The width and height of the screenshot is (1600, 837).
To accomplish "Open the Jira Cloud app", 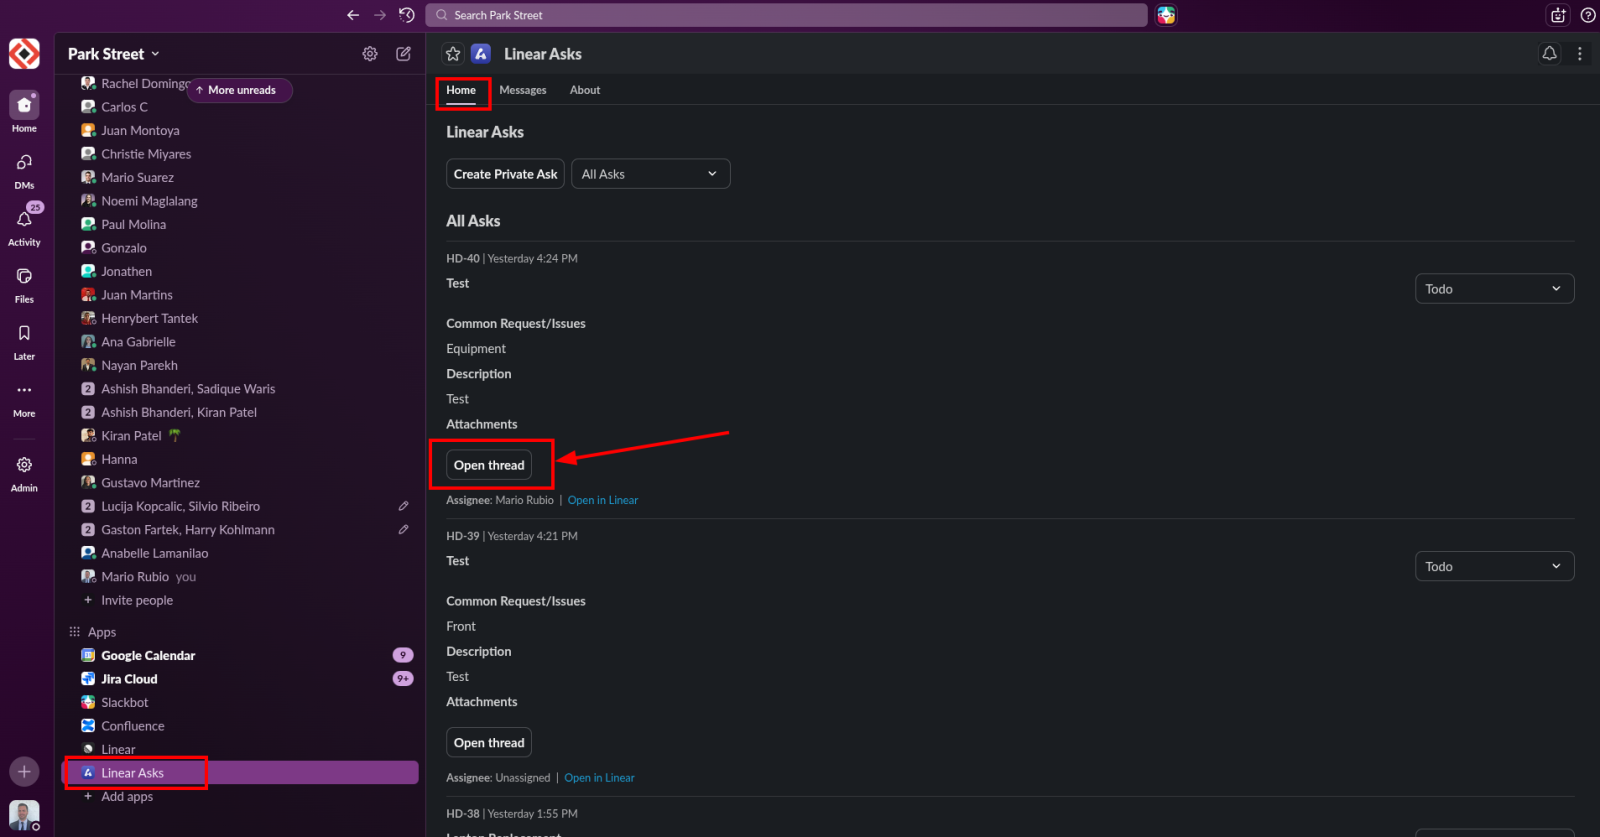I will (x=240, y=679).
